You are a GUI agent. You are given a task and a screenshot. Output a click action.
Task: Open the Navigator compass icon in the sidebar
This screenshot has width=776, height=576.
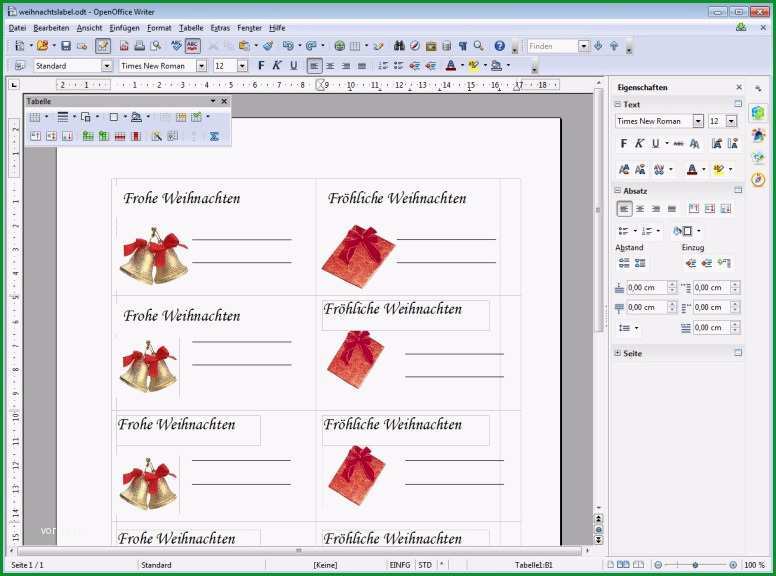pyautogui.click(x=758, y=179)
